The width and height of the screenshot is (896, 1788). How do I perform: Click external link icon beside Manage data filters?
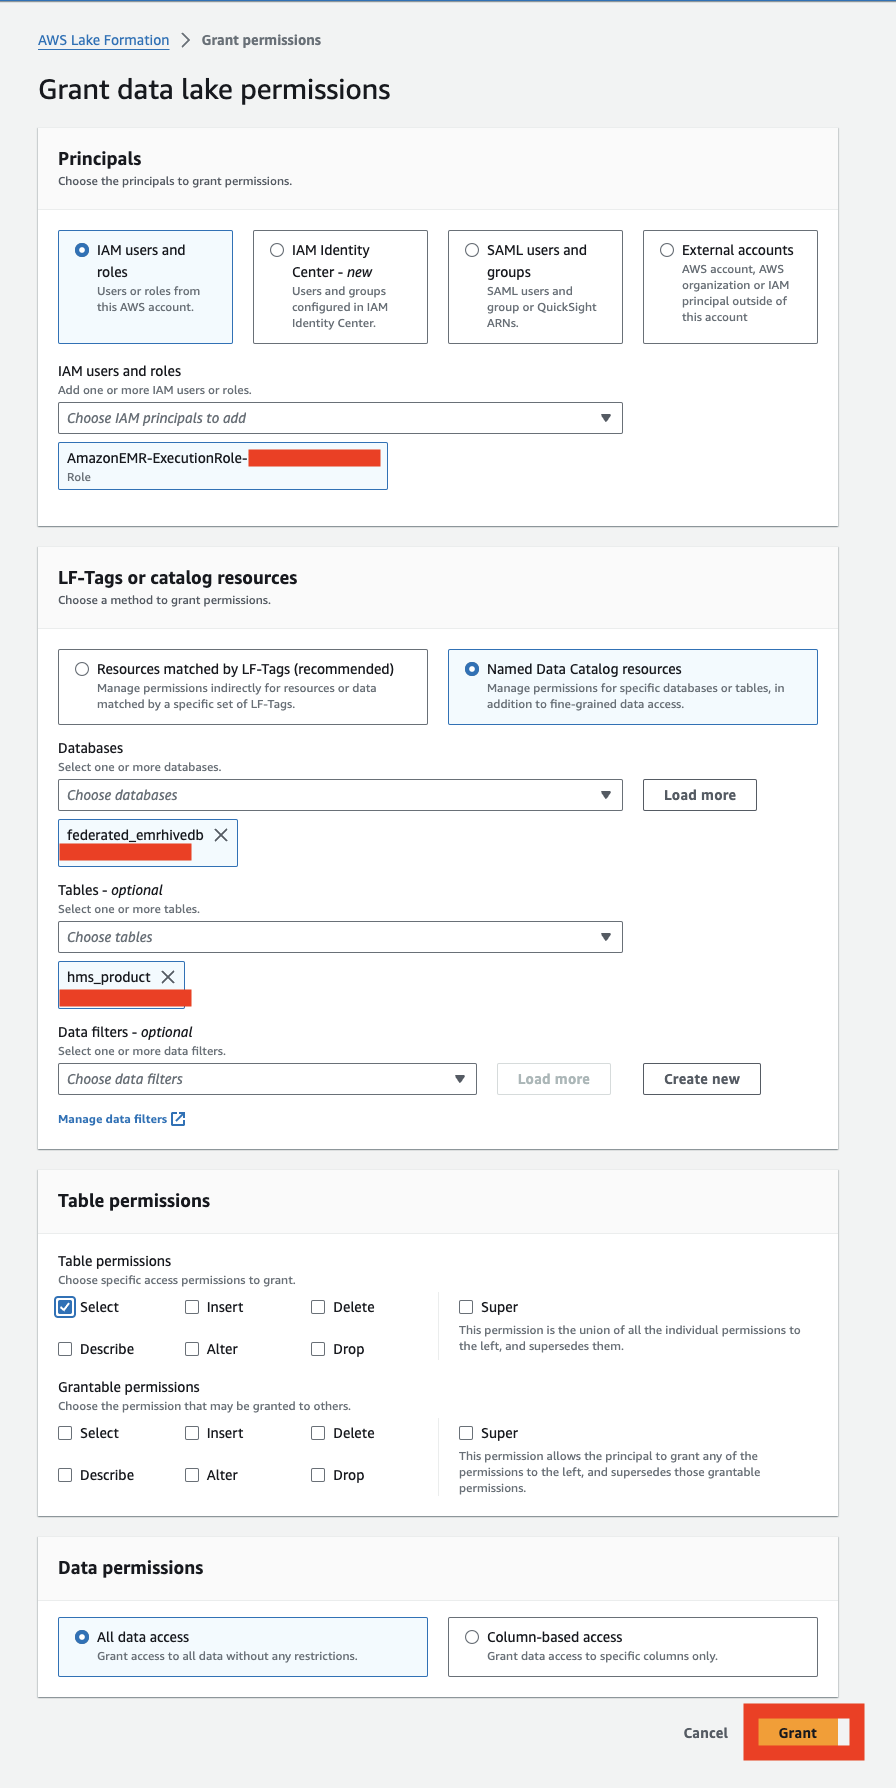(178, 1119)
